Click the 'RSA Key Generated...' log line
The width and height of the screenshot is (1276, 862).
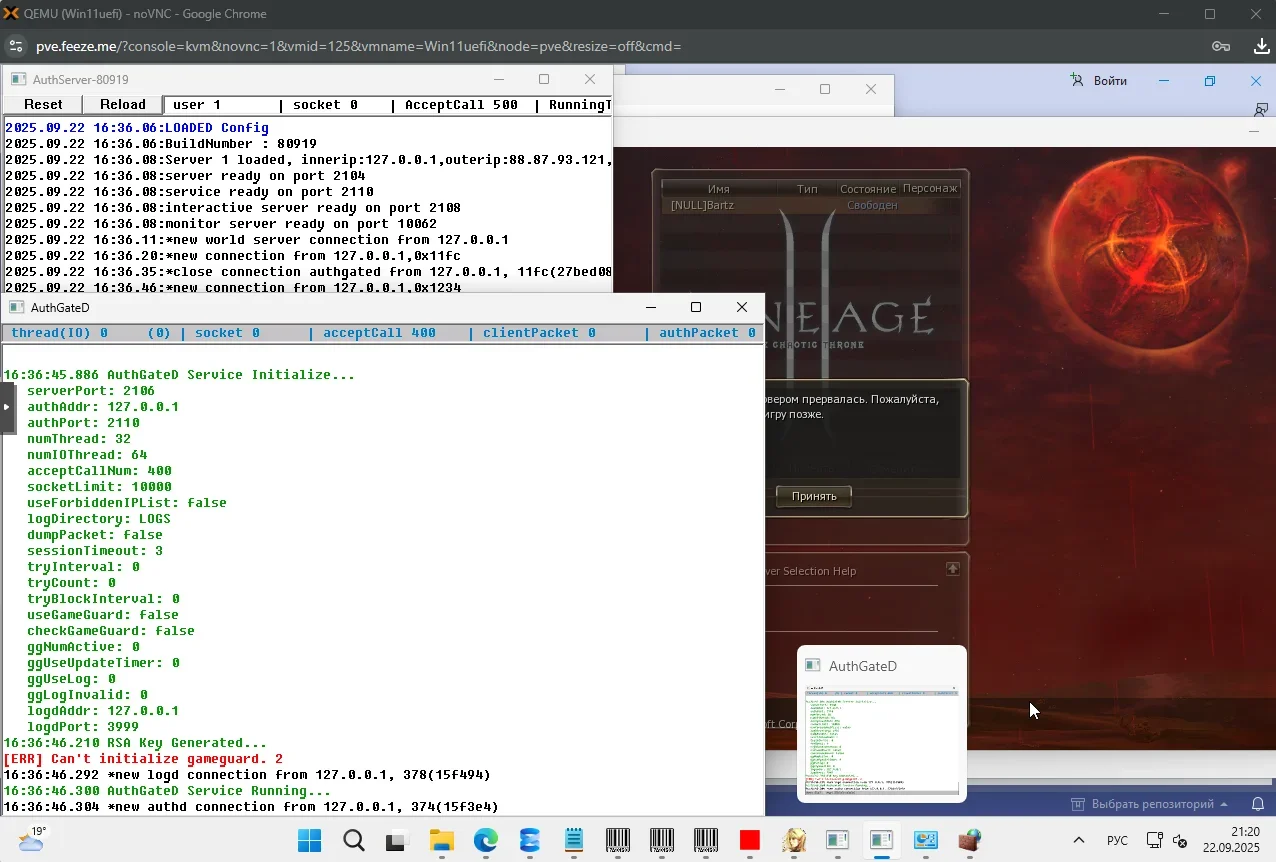(x=135, y=743)
